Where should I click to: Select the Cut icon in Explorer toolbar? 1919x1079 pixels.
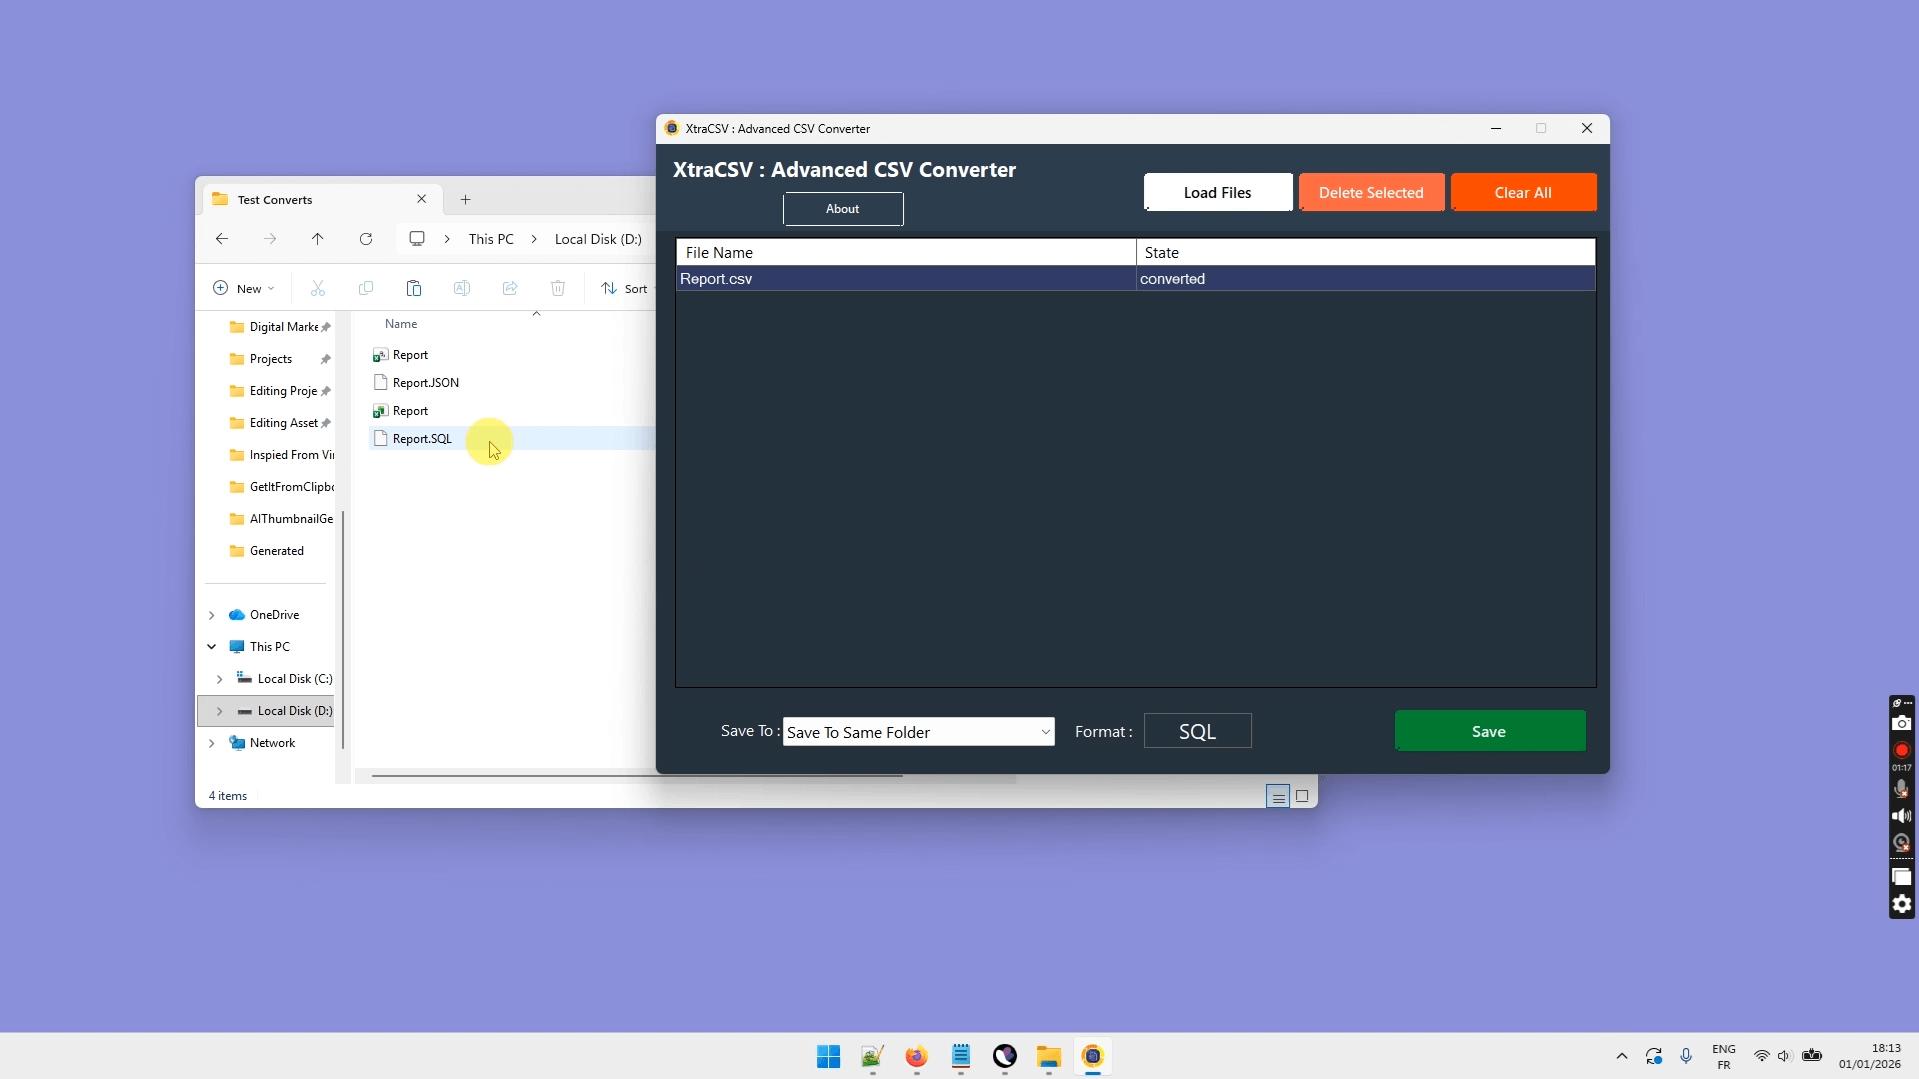[x=318, y=288]
